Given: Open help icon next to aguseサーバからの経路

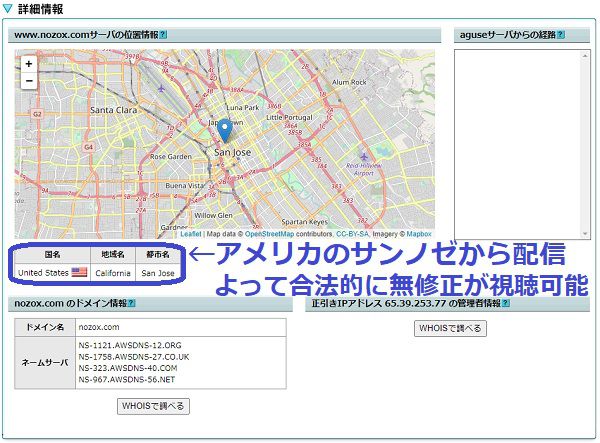Looking at the screenshot, I should (561, 35).
